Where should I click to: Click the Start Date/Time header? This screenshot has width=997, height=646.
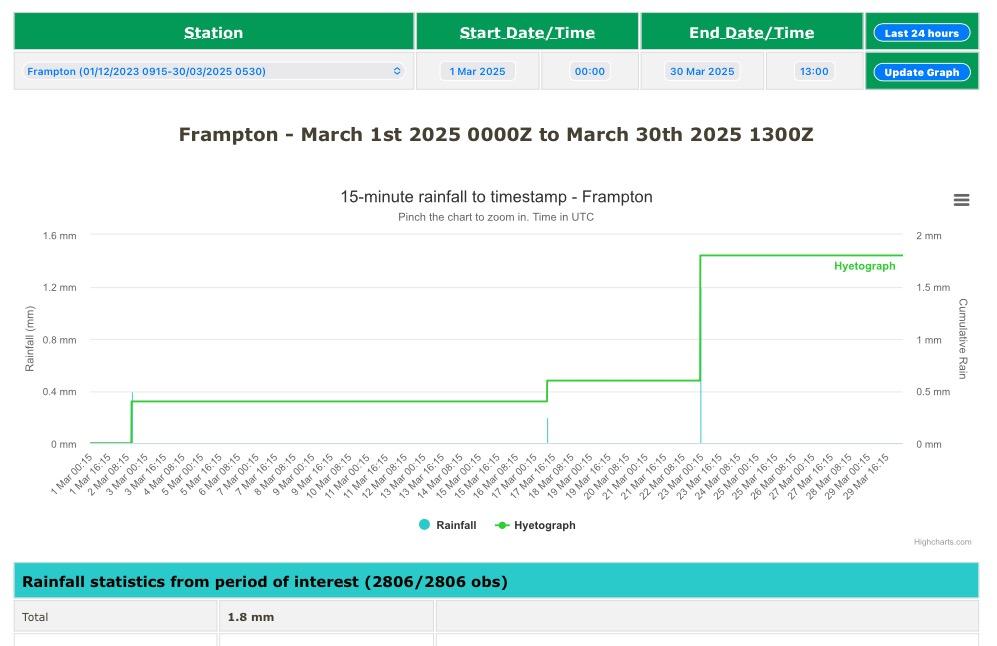(x=527, y=33)
